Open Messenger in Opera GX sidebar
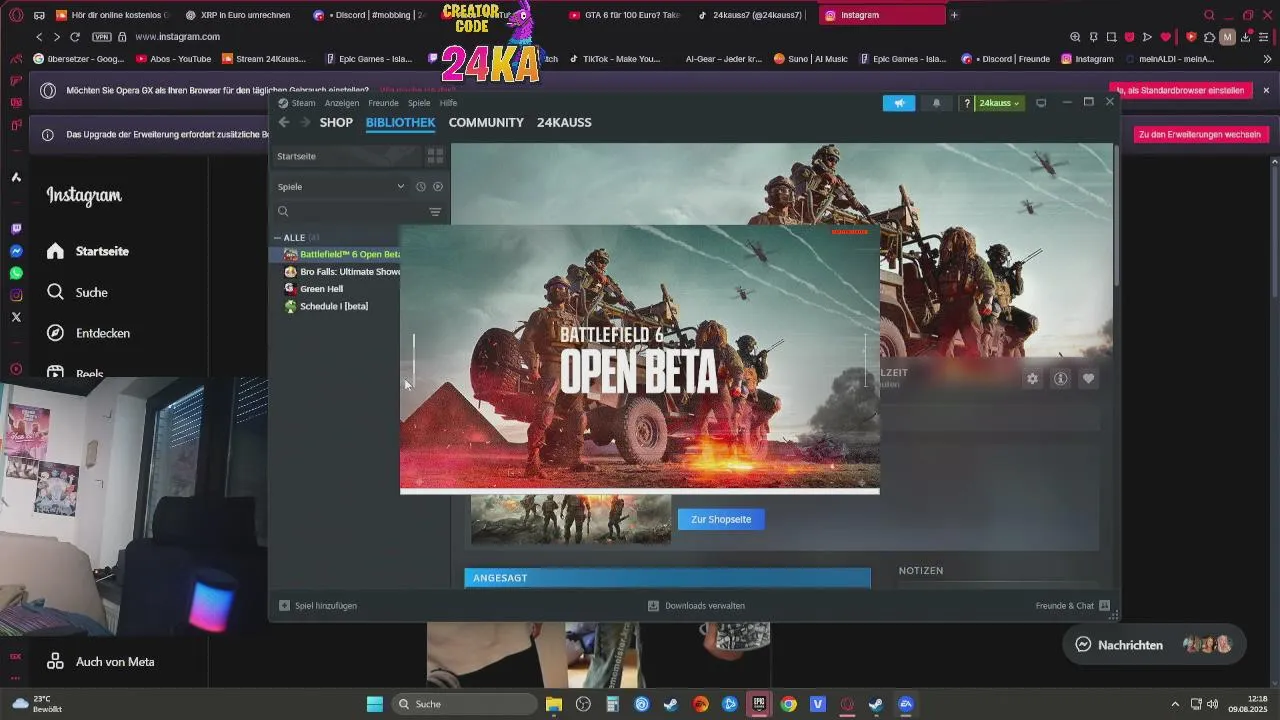 [x=16, y=251]
